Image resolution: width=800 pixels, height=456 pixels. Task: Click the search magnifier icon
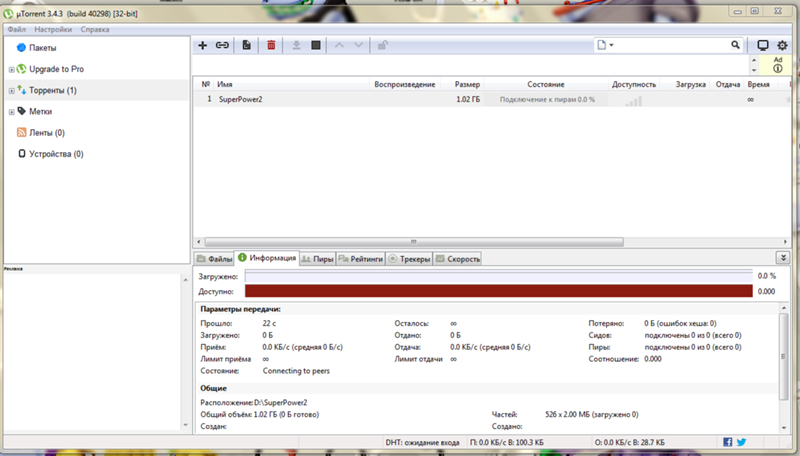pyautogui.click(x=735, y=45)
